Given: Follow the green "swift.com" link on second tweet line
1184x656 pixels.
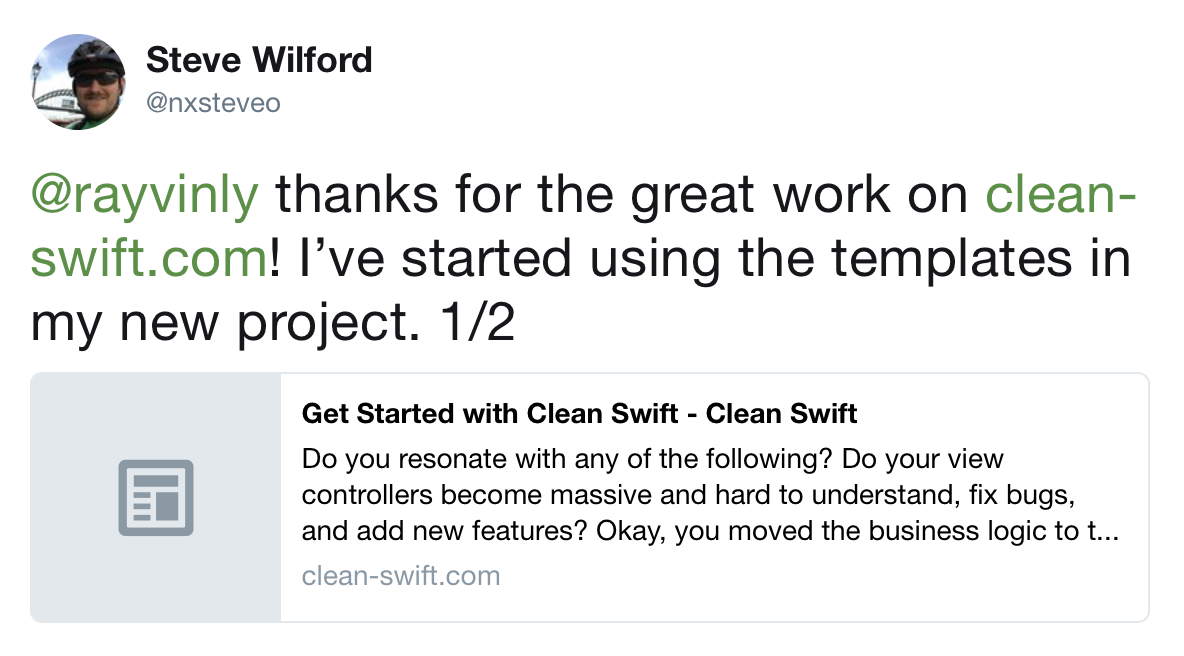Looking at the screenshot, I should point(148,259).
